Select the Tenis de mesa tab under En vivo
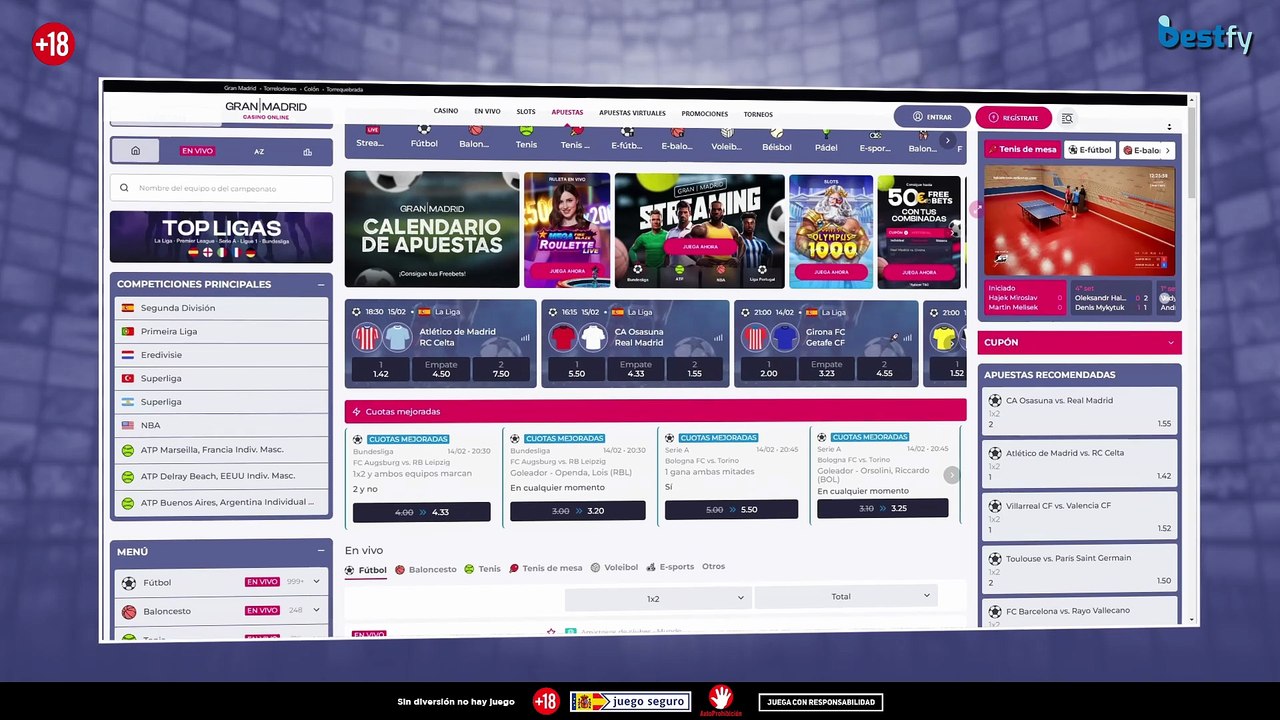Screen dimensions: 1280x720 pyautogui.click(x=546, y=568)
